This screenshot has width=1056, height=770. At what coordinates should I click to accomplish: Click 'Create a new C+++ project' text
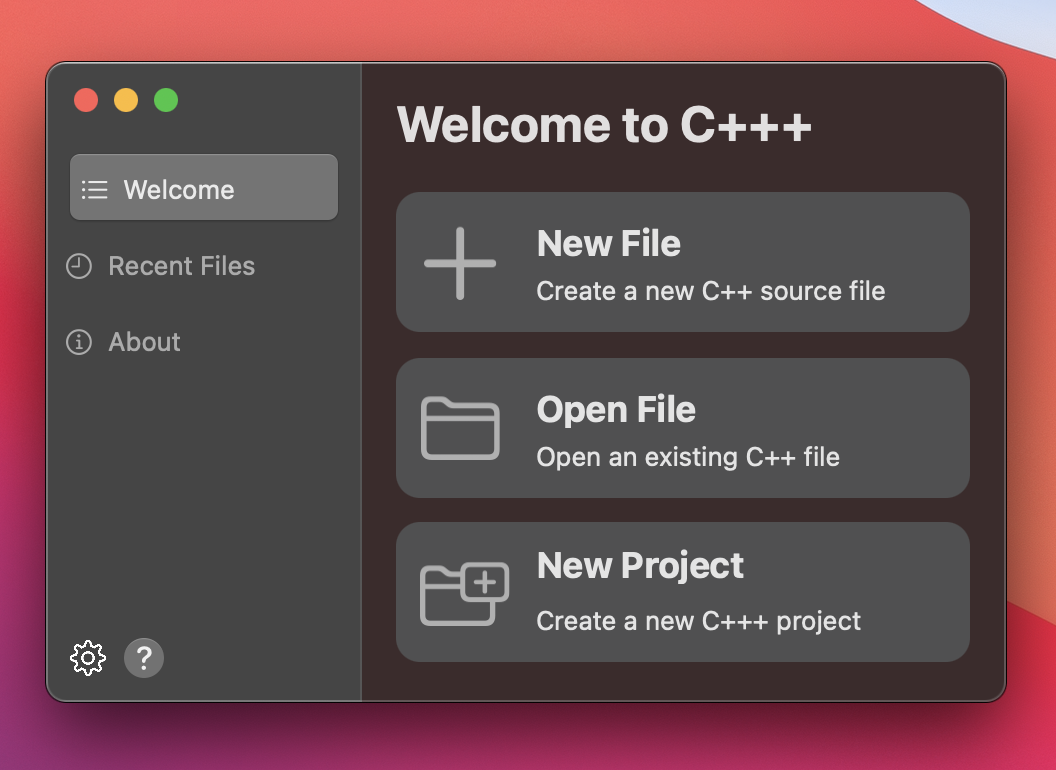pos(698,620)
